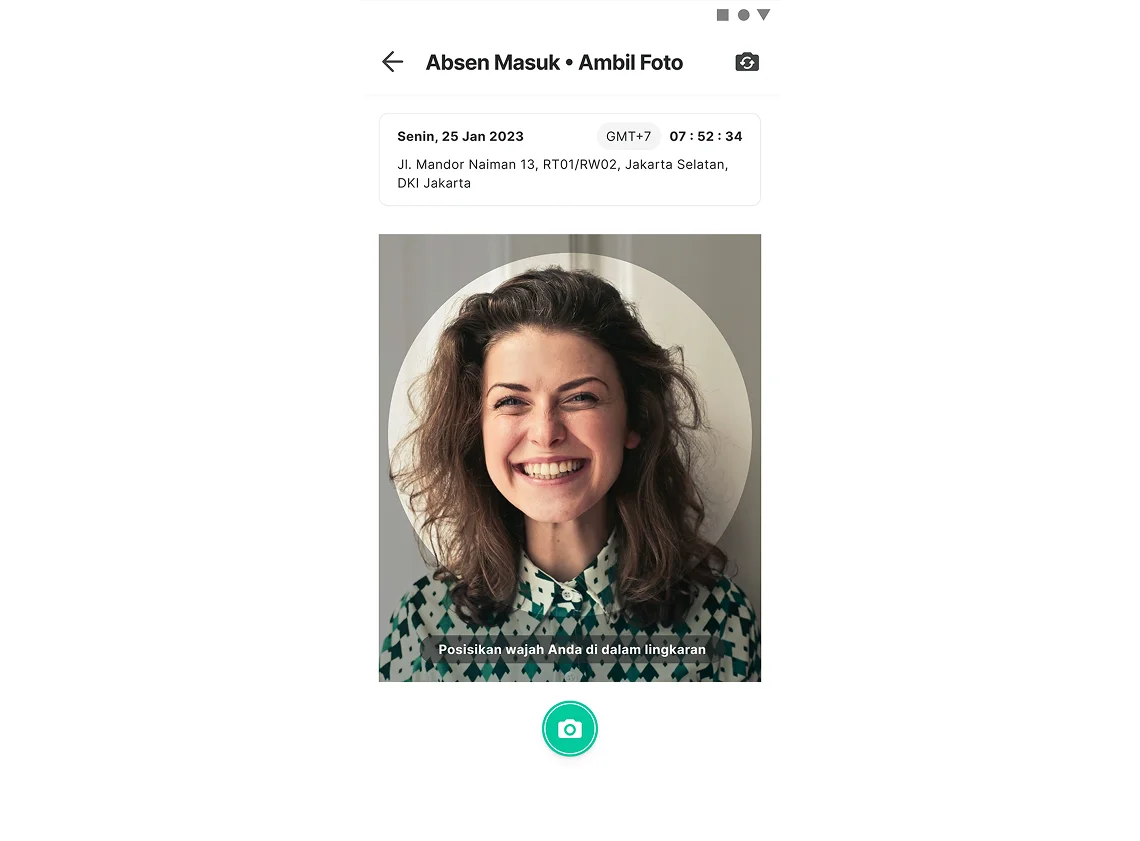Tap the Jl. Mandor Naiman 13 address line

(563, 164)
